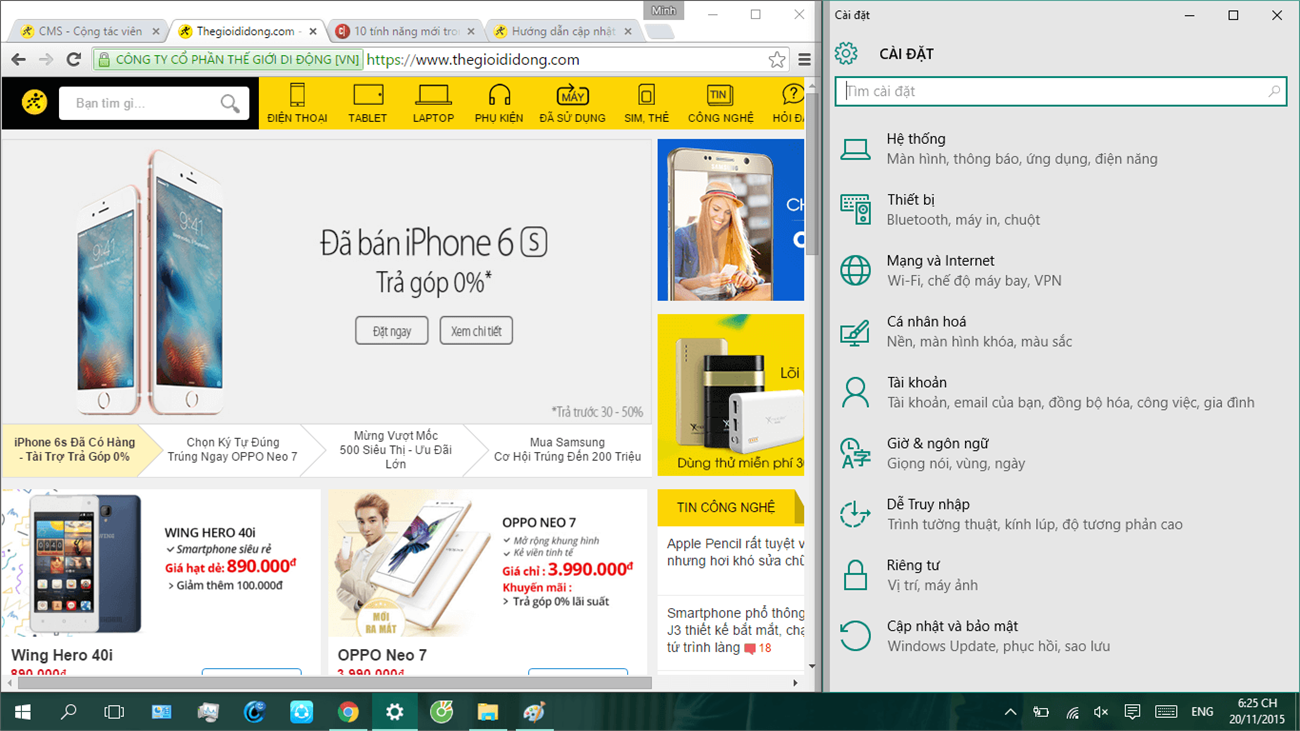Open Hệ thống settings category
This screenshot has width=1300, height=731.
[x=1062, y=149]
